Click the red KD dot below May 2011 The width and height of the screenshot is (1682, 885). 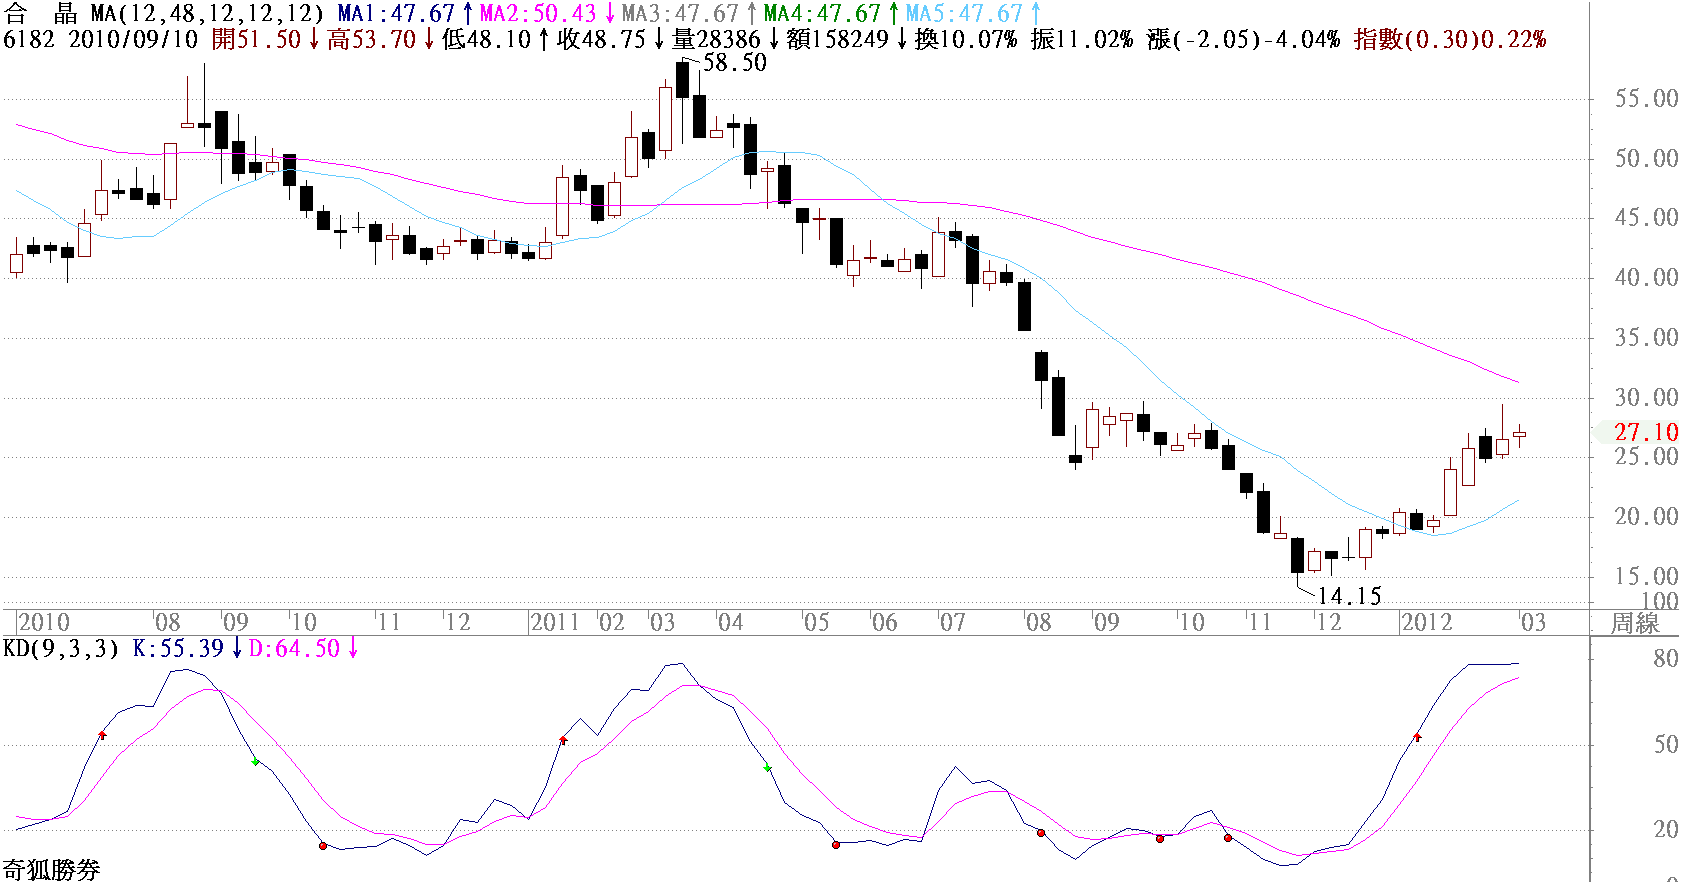pos(836,845)
